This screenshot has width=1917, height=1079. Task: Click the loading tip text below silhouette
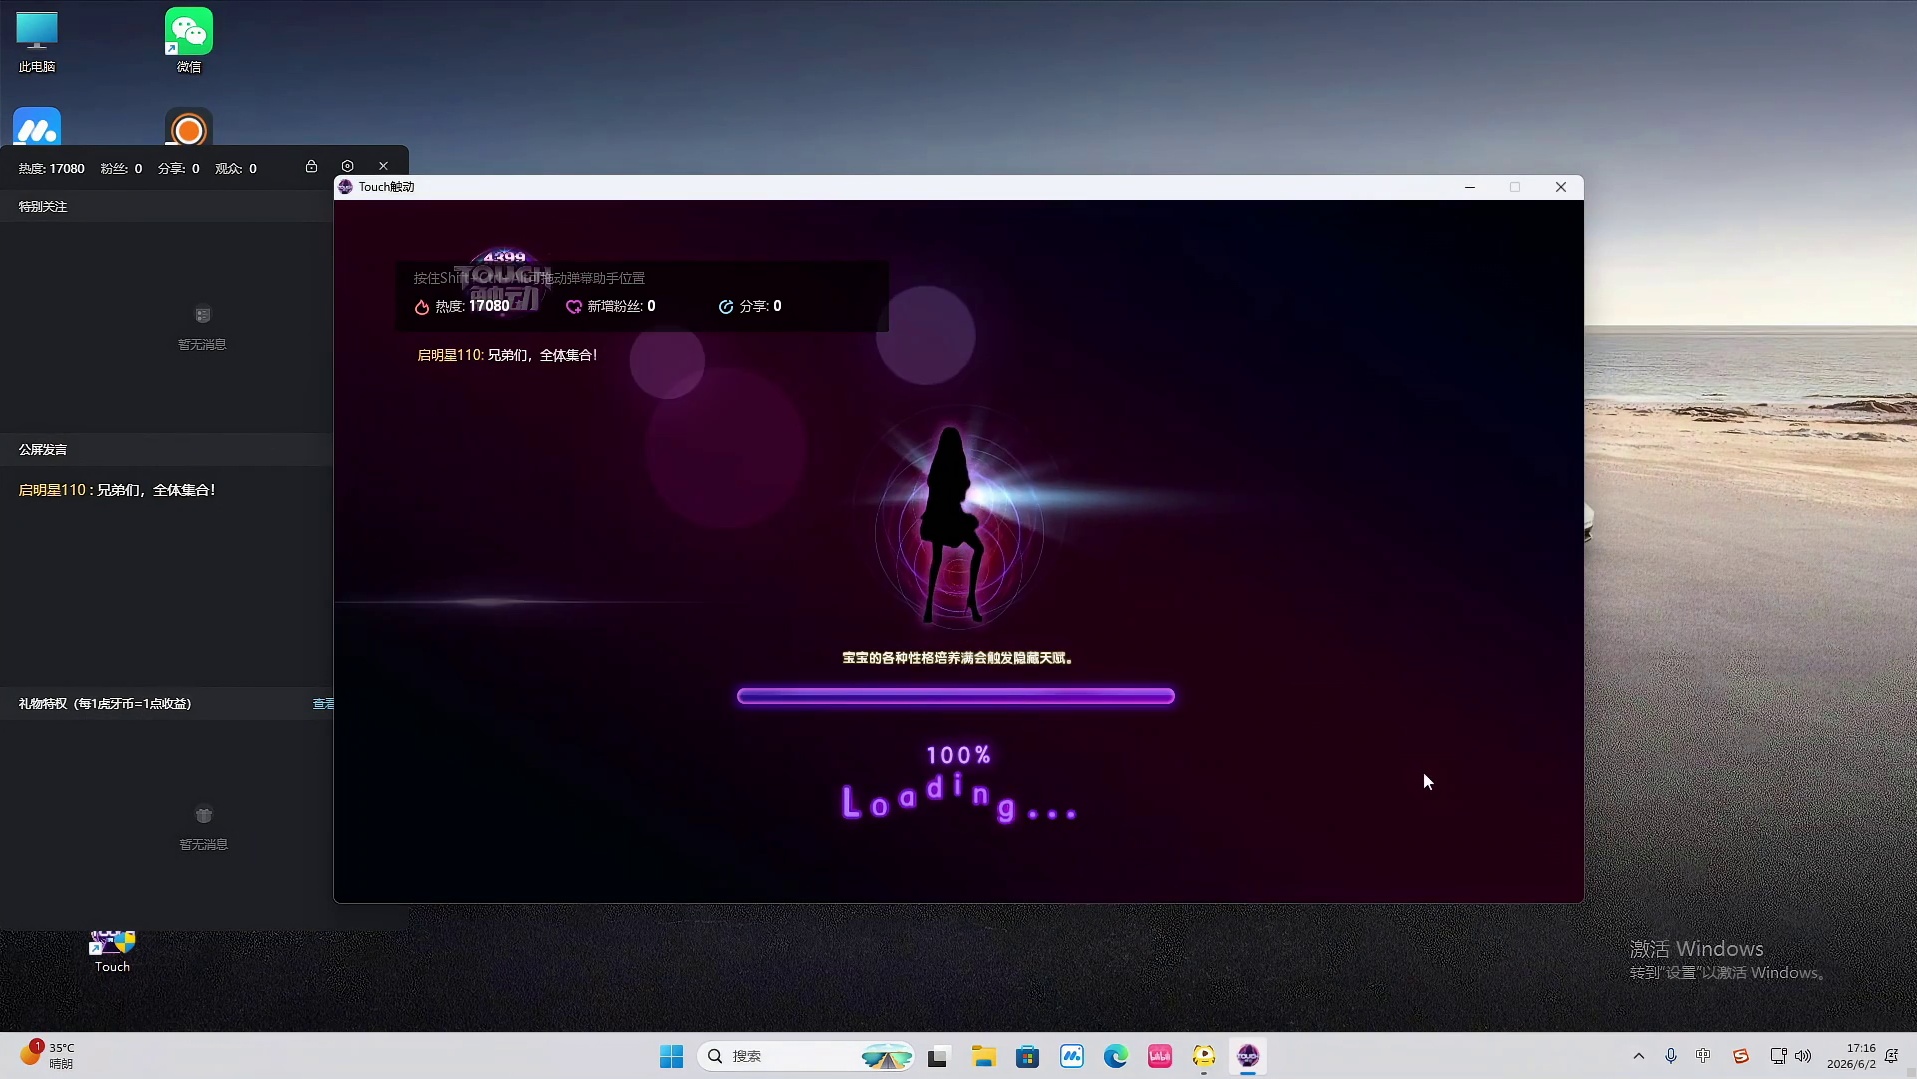(x=958, y=658)
